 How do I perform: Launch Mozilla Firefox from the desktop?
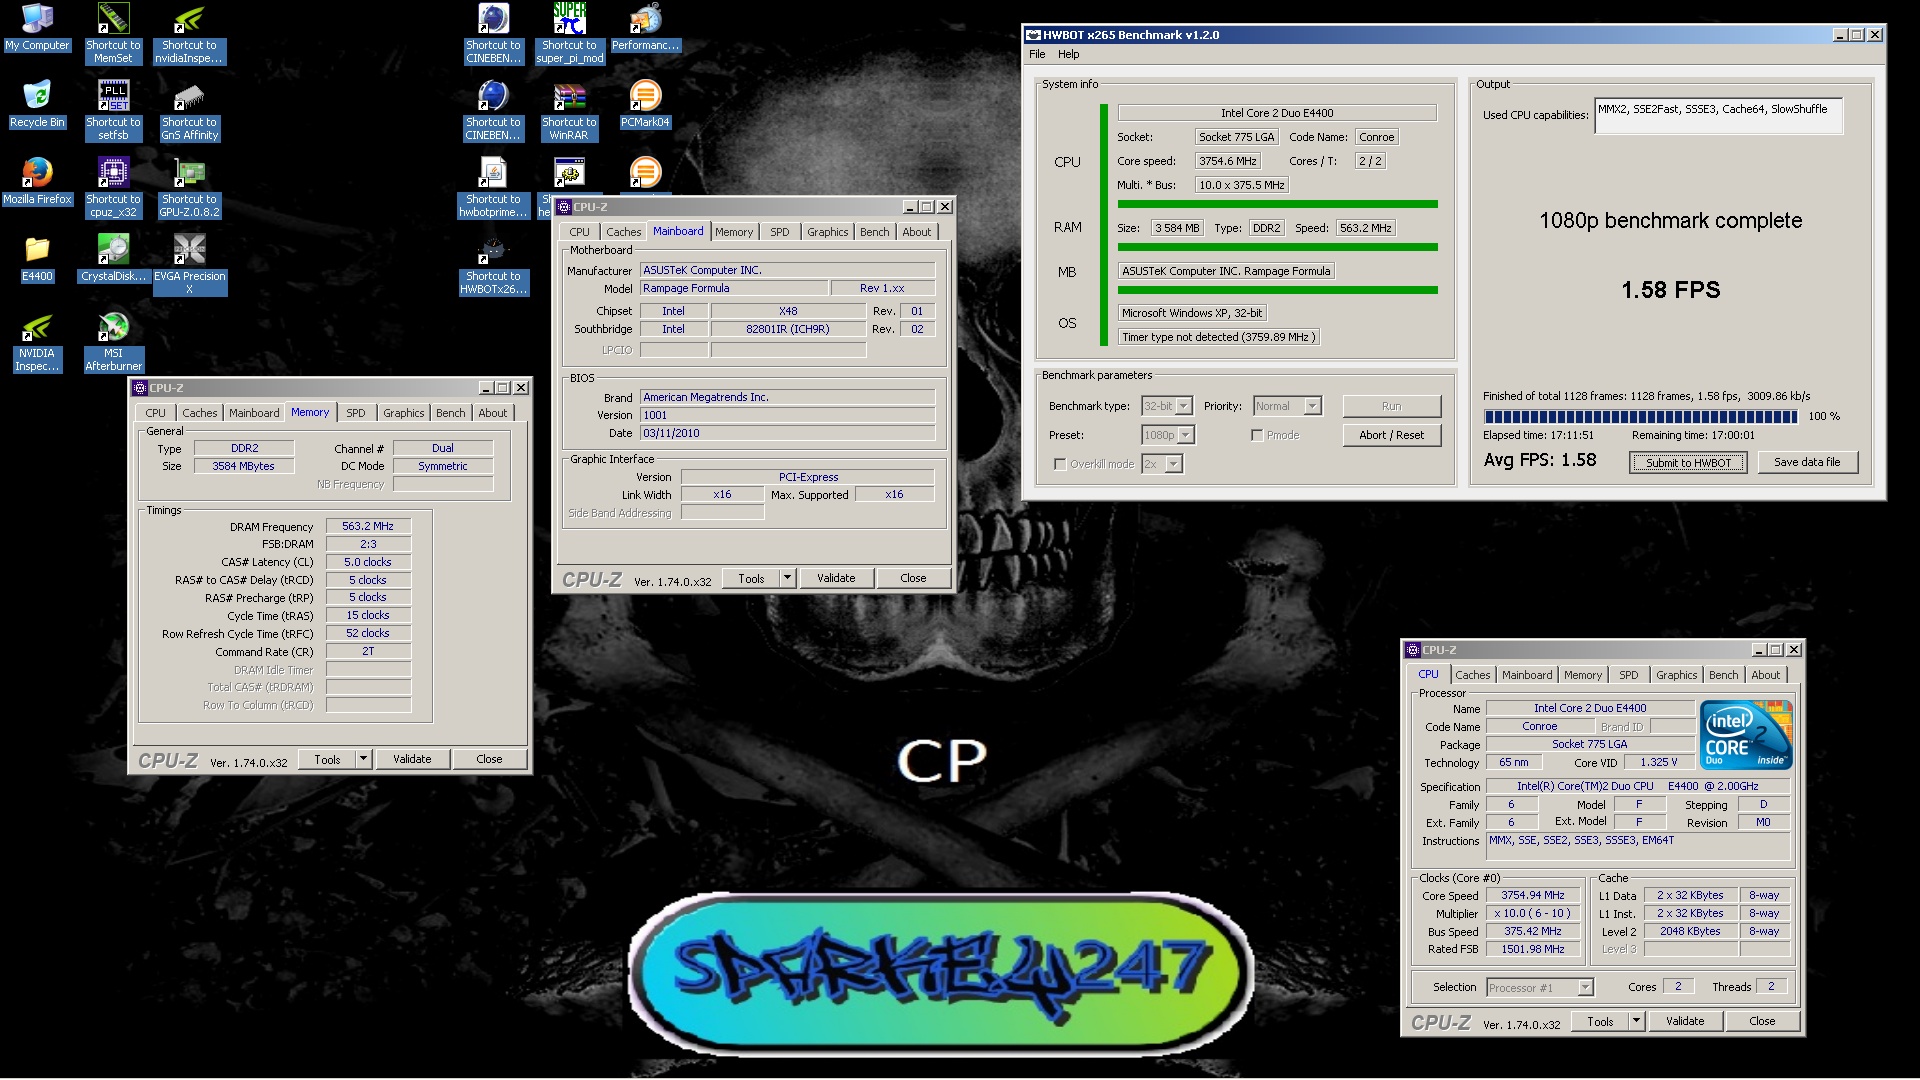pyautogui.click(x=37, y=182)
